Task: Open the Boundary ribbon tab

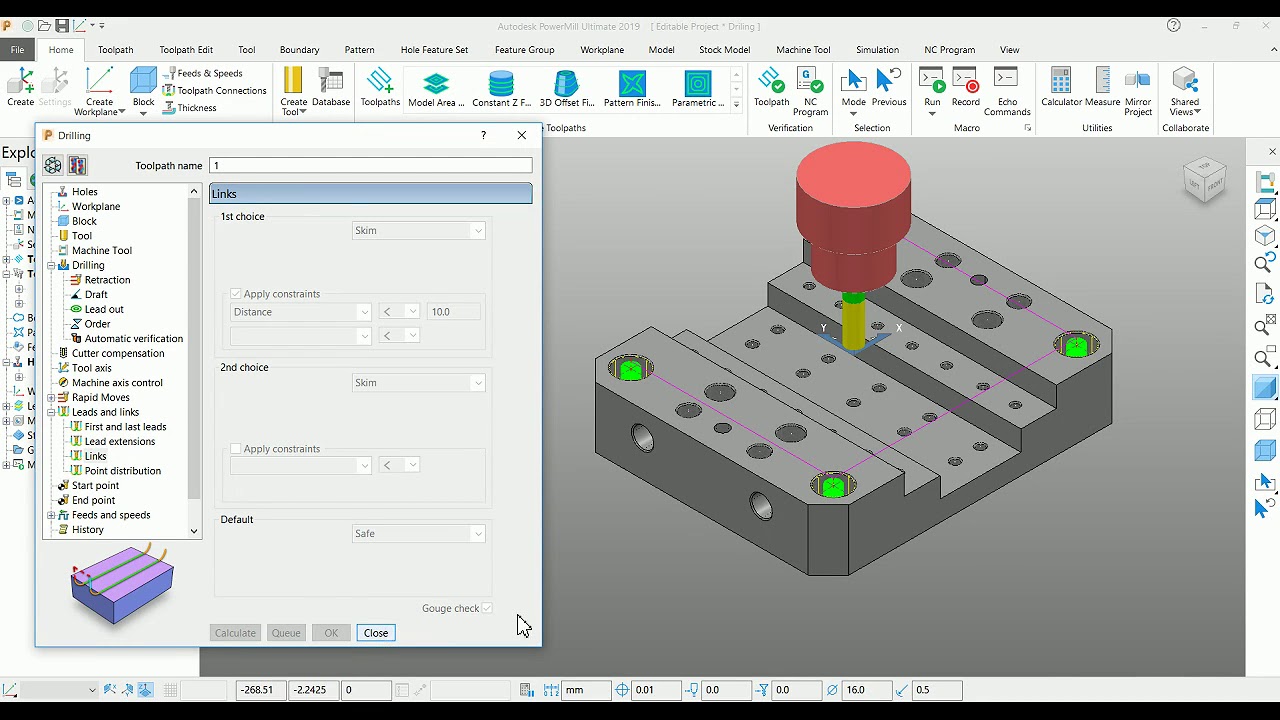Action: tap(299, 50)
